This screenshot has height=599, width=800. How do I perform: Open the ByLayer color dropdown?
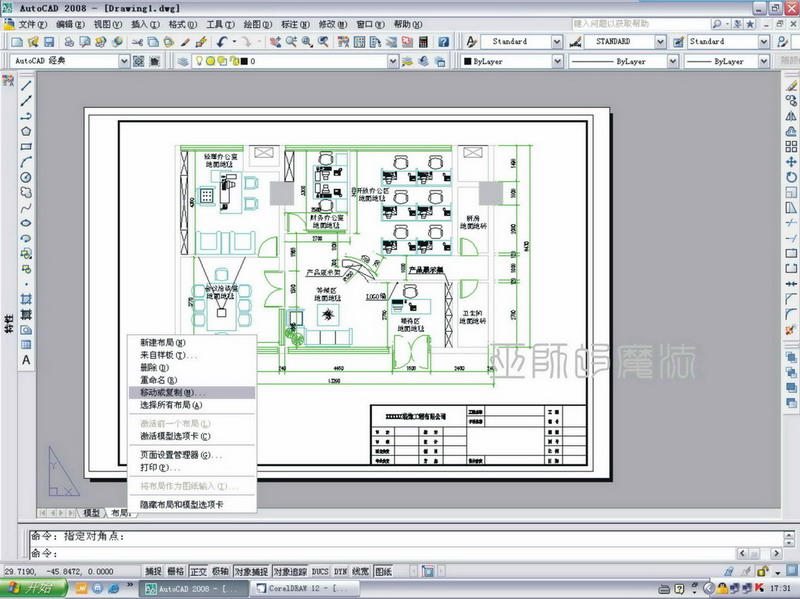point(557,61)
